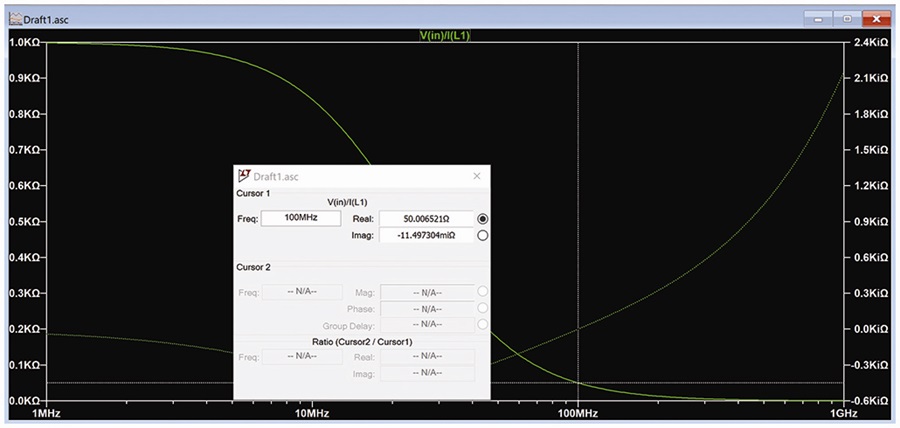Click the LTspice icon in cursor dialog title

click(x=244, y=176)
